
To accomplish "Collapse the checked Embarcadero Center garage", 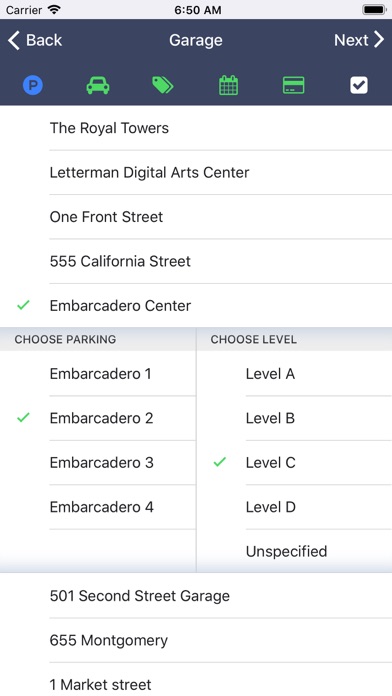I will pos(196,305).
